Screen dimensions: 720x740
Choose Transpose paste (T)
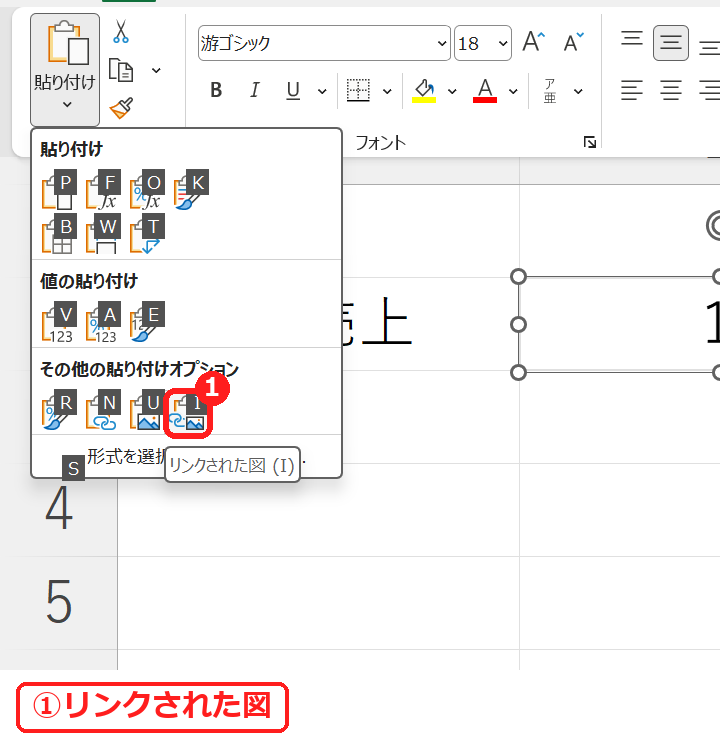pyautogui.click(x=147, y=235)
